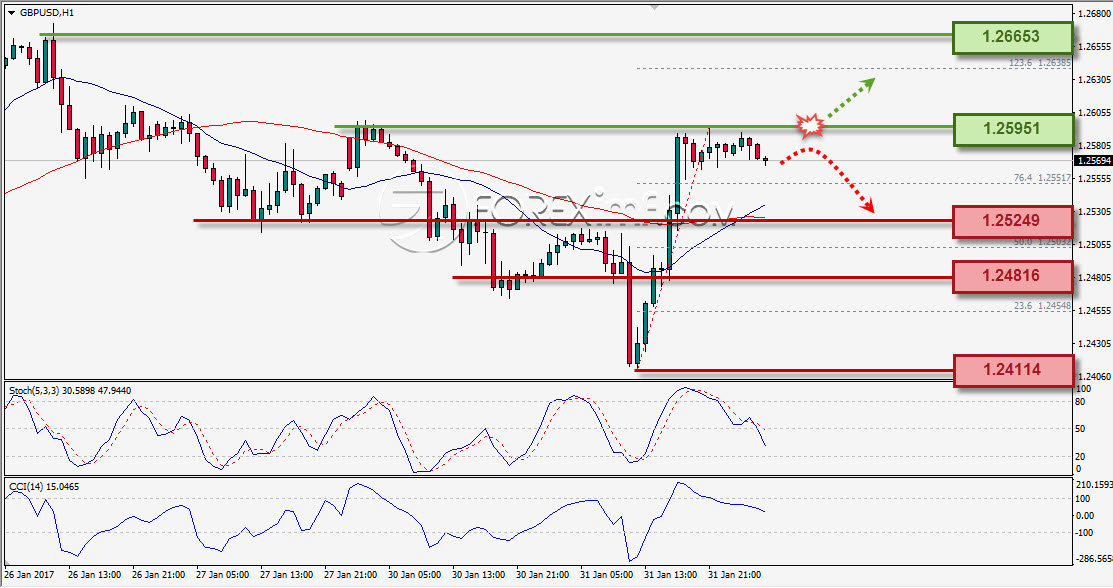This screenshot has height=588, width=1113.
Task: Click the 27 Jan 21:00 time label
Action: (350, 575)
